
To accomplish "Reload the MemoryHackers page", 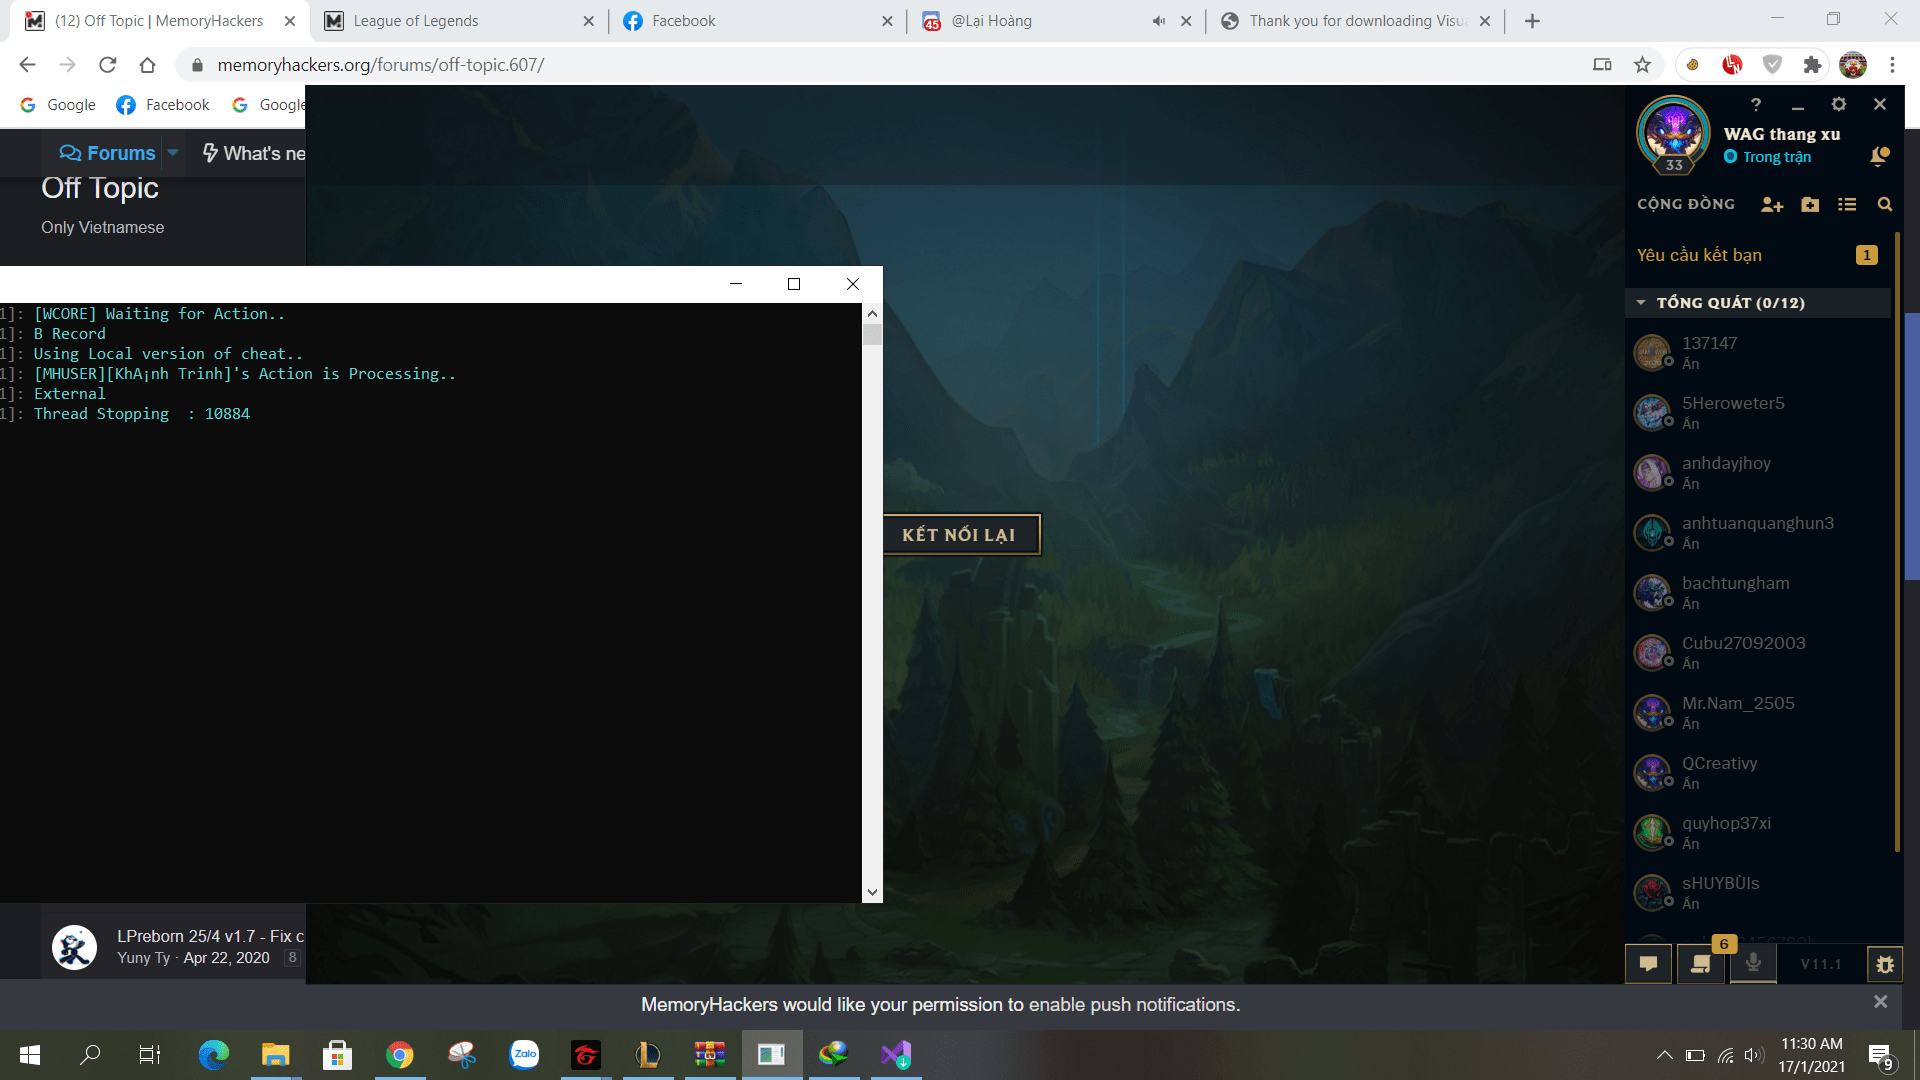I will coord(107,65).
